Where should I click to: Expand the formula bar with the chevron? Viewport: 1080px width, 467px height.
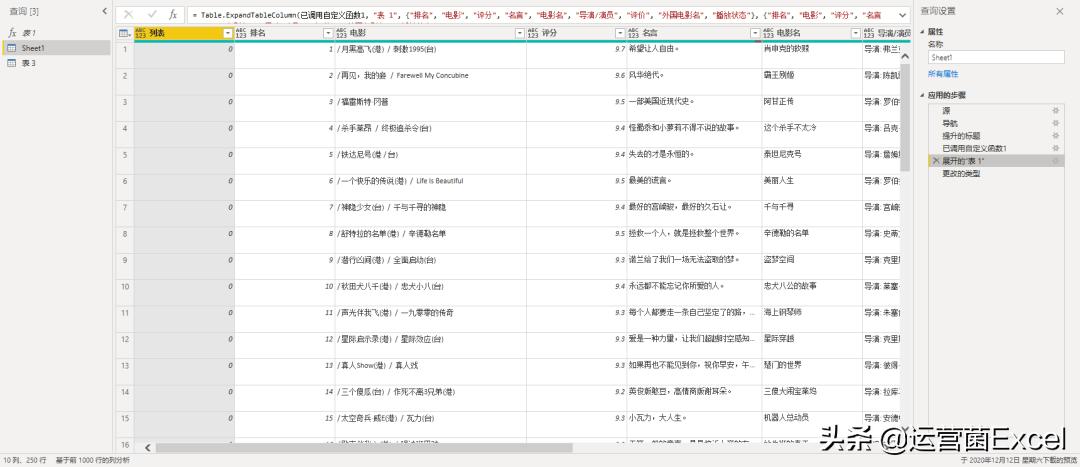pos(902,14)
